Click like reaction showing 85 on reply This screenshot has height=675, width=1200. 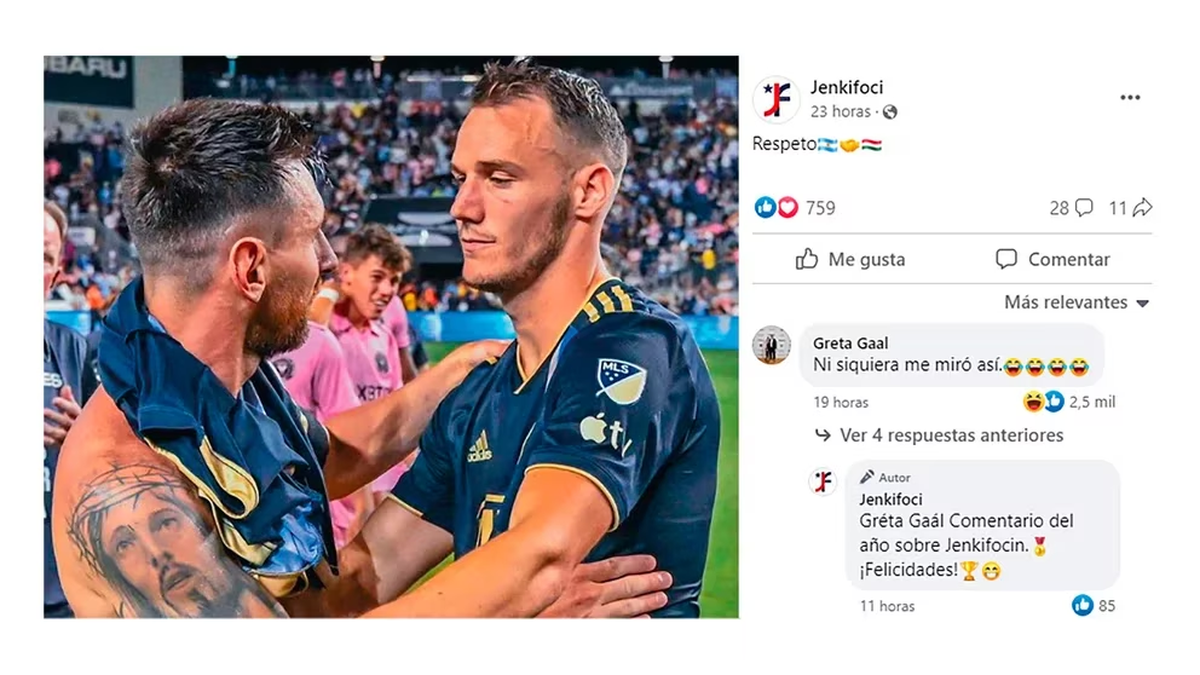coord(1082,605)
